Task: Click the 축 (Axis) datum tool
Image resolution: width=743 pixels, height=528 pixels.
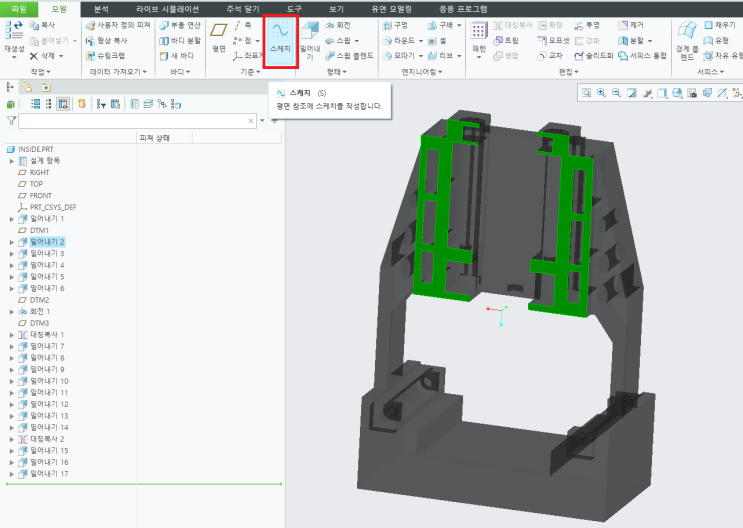Action: pyautogui.click(x=243, y=25)
